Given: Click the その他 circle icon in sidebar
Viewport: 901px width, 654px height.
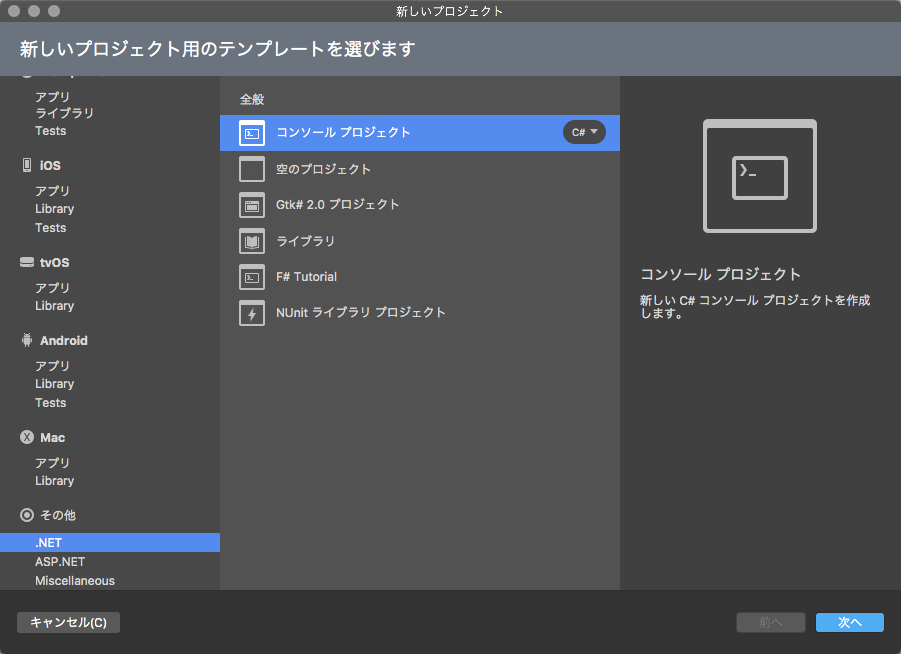Looking at the screenshot, I should pyautogui.click(x=26, y=515).
